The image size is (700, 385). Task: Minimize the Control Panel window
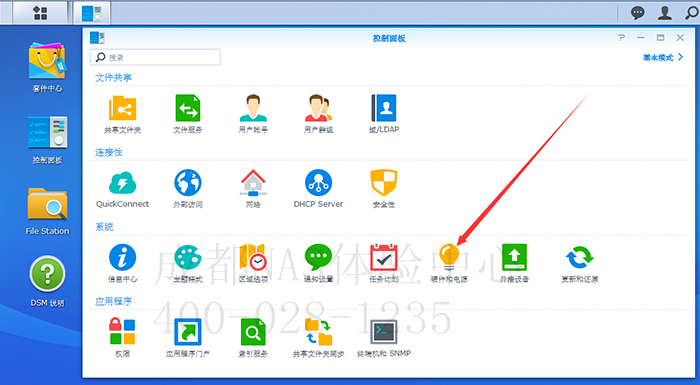tap(641, 38)
